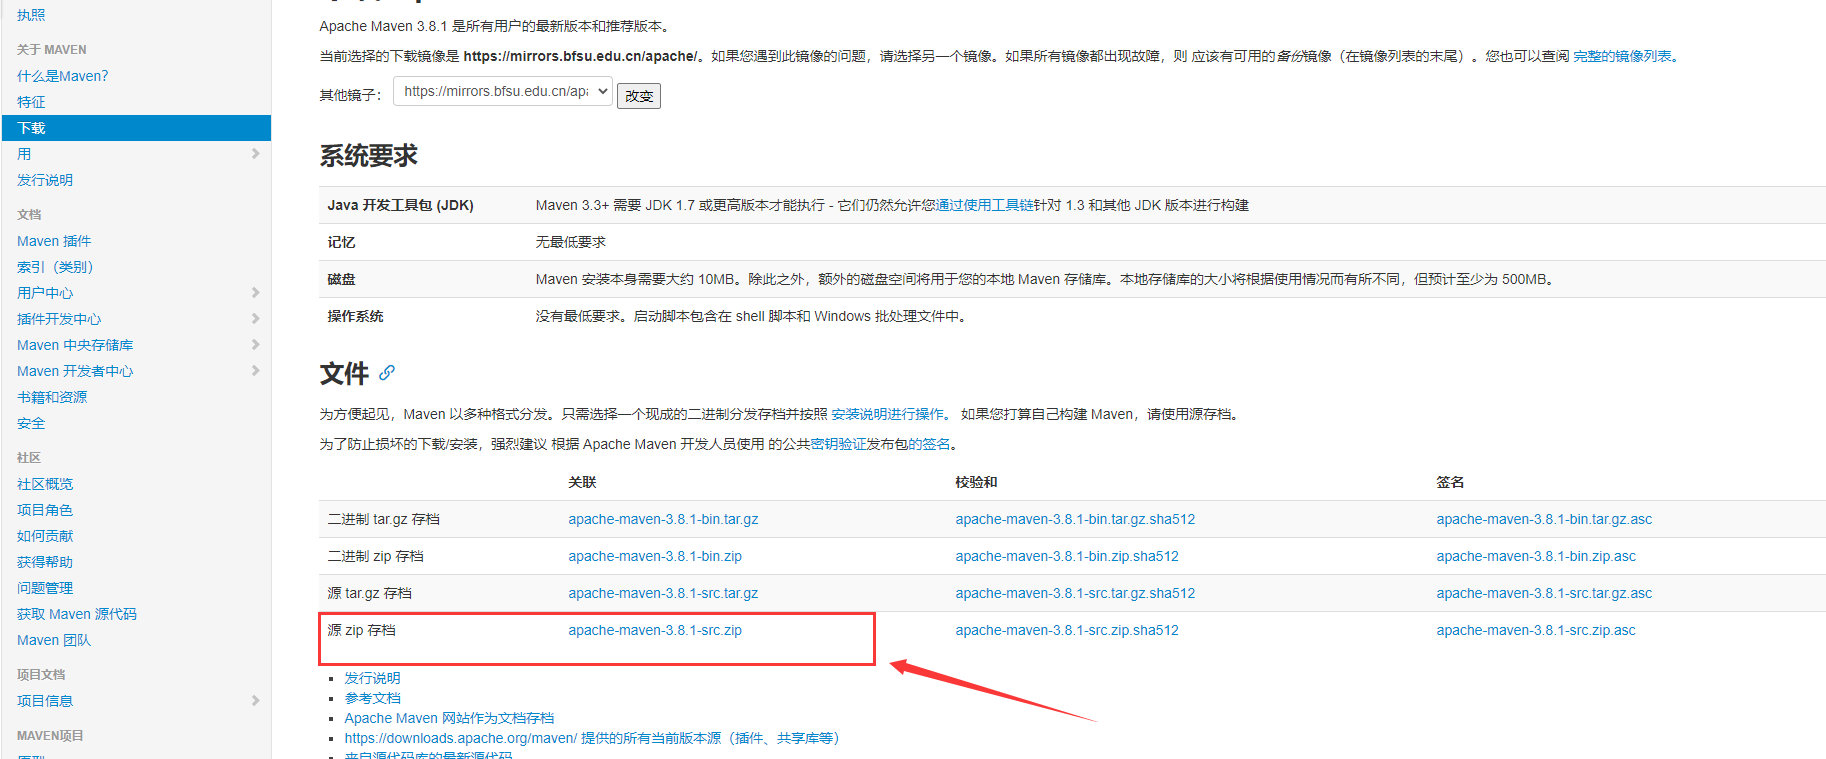Open 书籍和资源 in the sidebar
The height and width of the screenshot is (759, 1826).
pos(52,397)
